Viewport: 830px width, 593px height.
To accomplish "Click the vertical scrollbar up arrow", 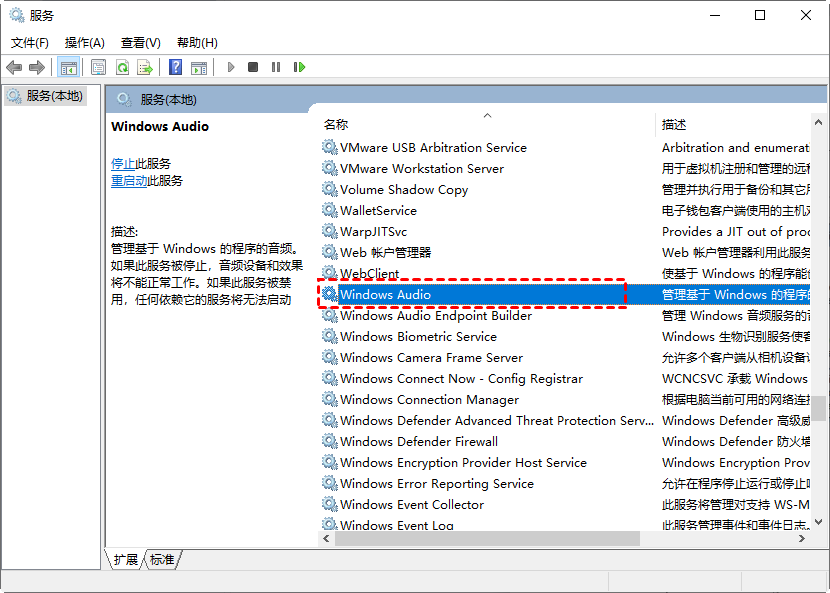I will 818,123.
